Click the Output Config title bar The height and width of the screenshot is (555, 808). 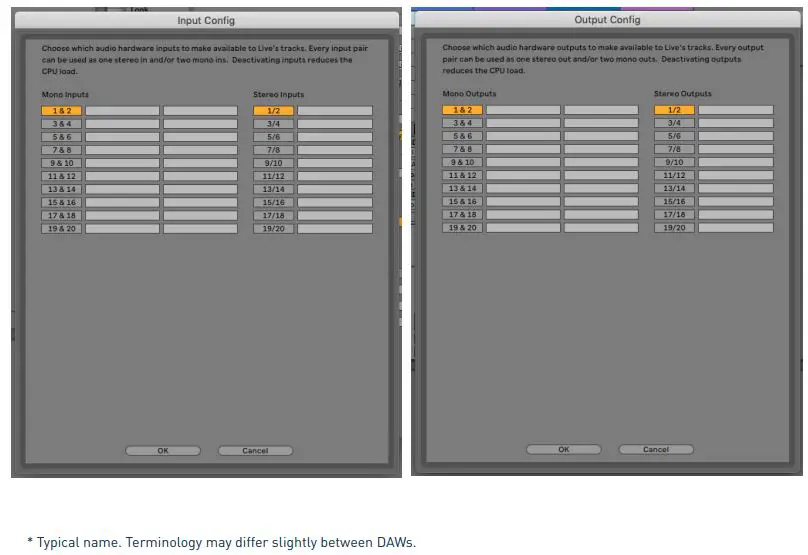(x=607, y=20)
